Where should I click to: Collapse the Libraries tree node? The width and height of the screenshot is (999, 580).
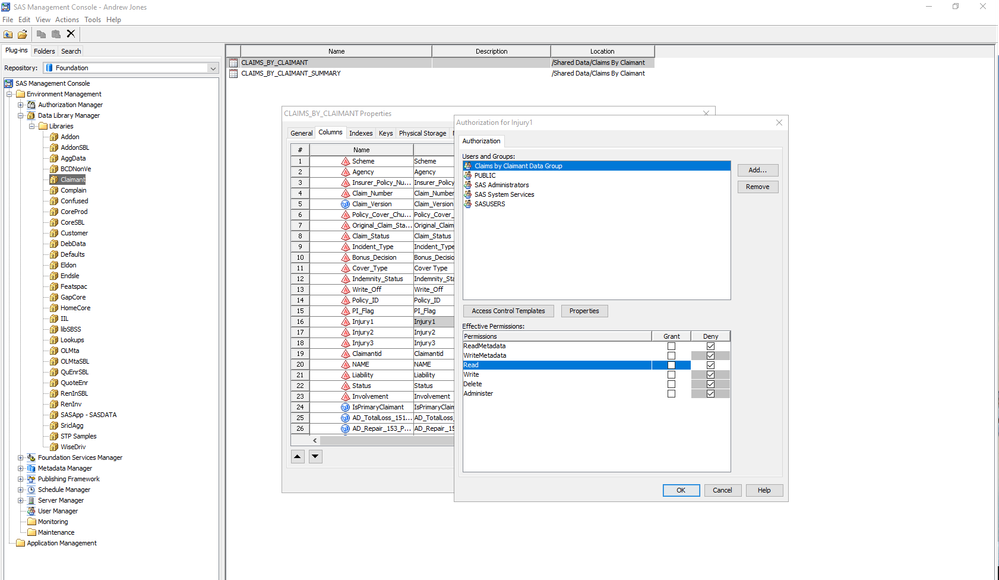(x=31, y=126)
